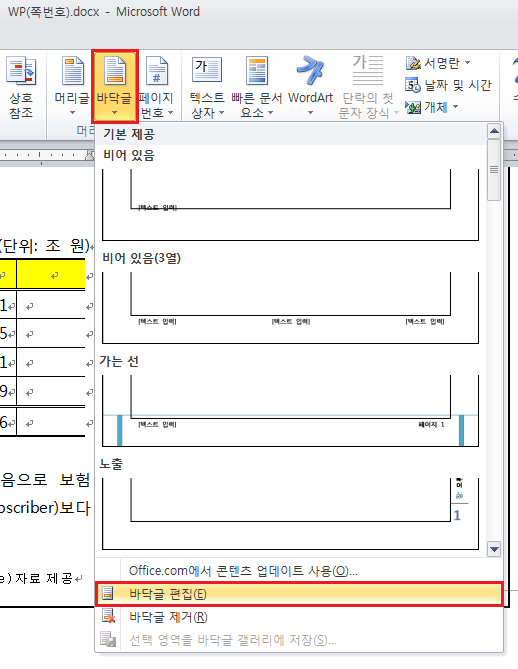Click the 자료 제공 text in document

pyautogui.click(x=44, y=579)
